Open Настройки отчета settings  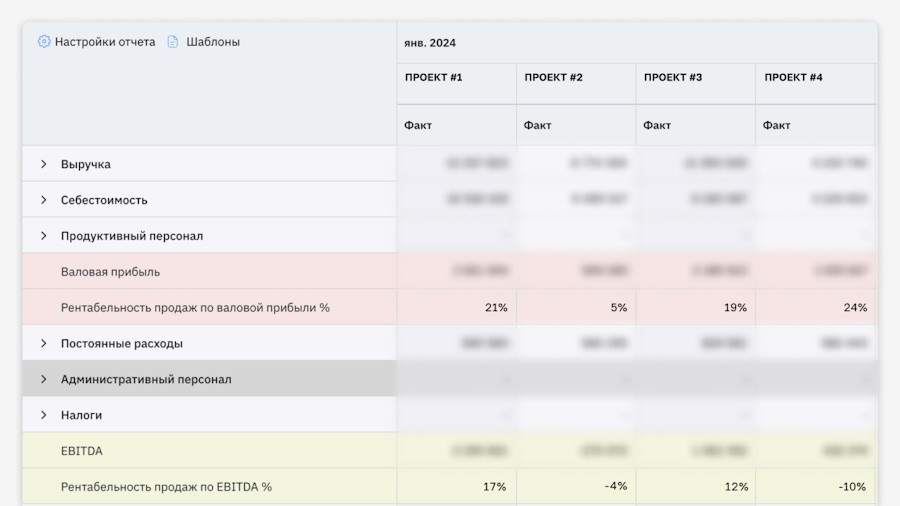pos(104,42)
